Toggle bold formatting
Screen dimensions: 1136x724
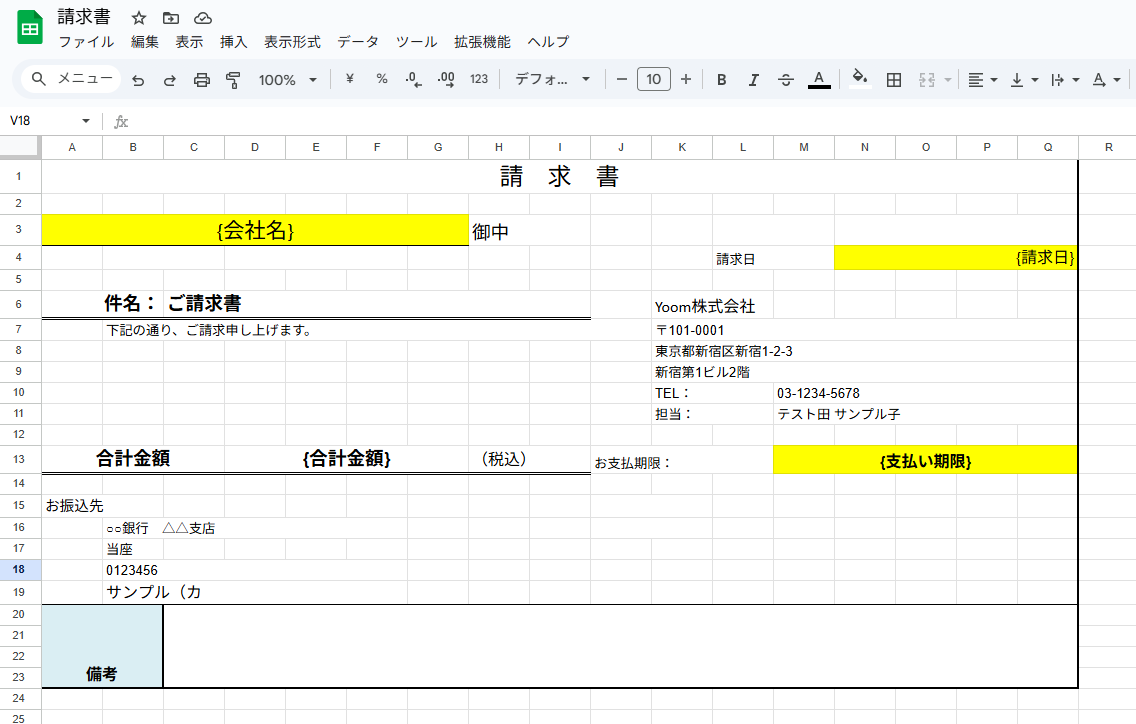[722, 80]
